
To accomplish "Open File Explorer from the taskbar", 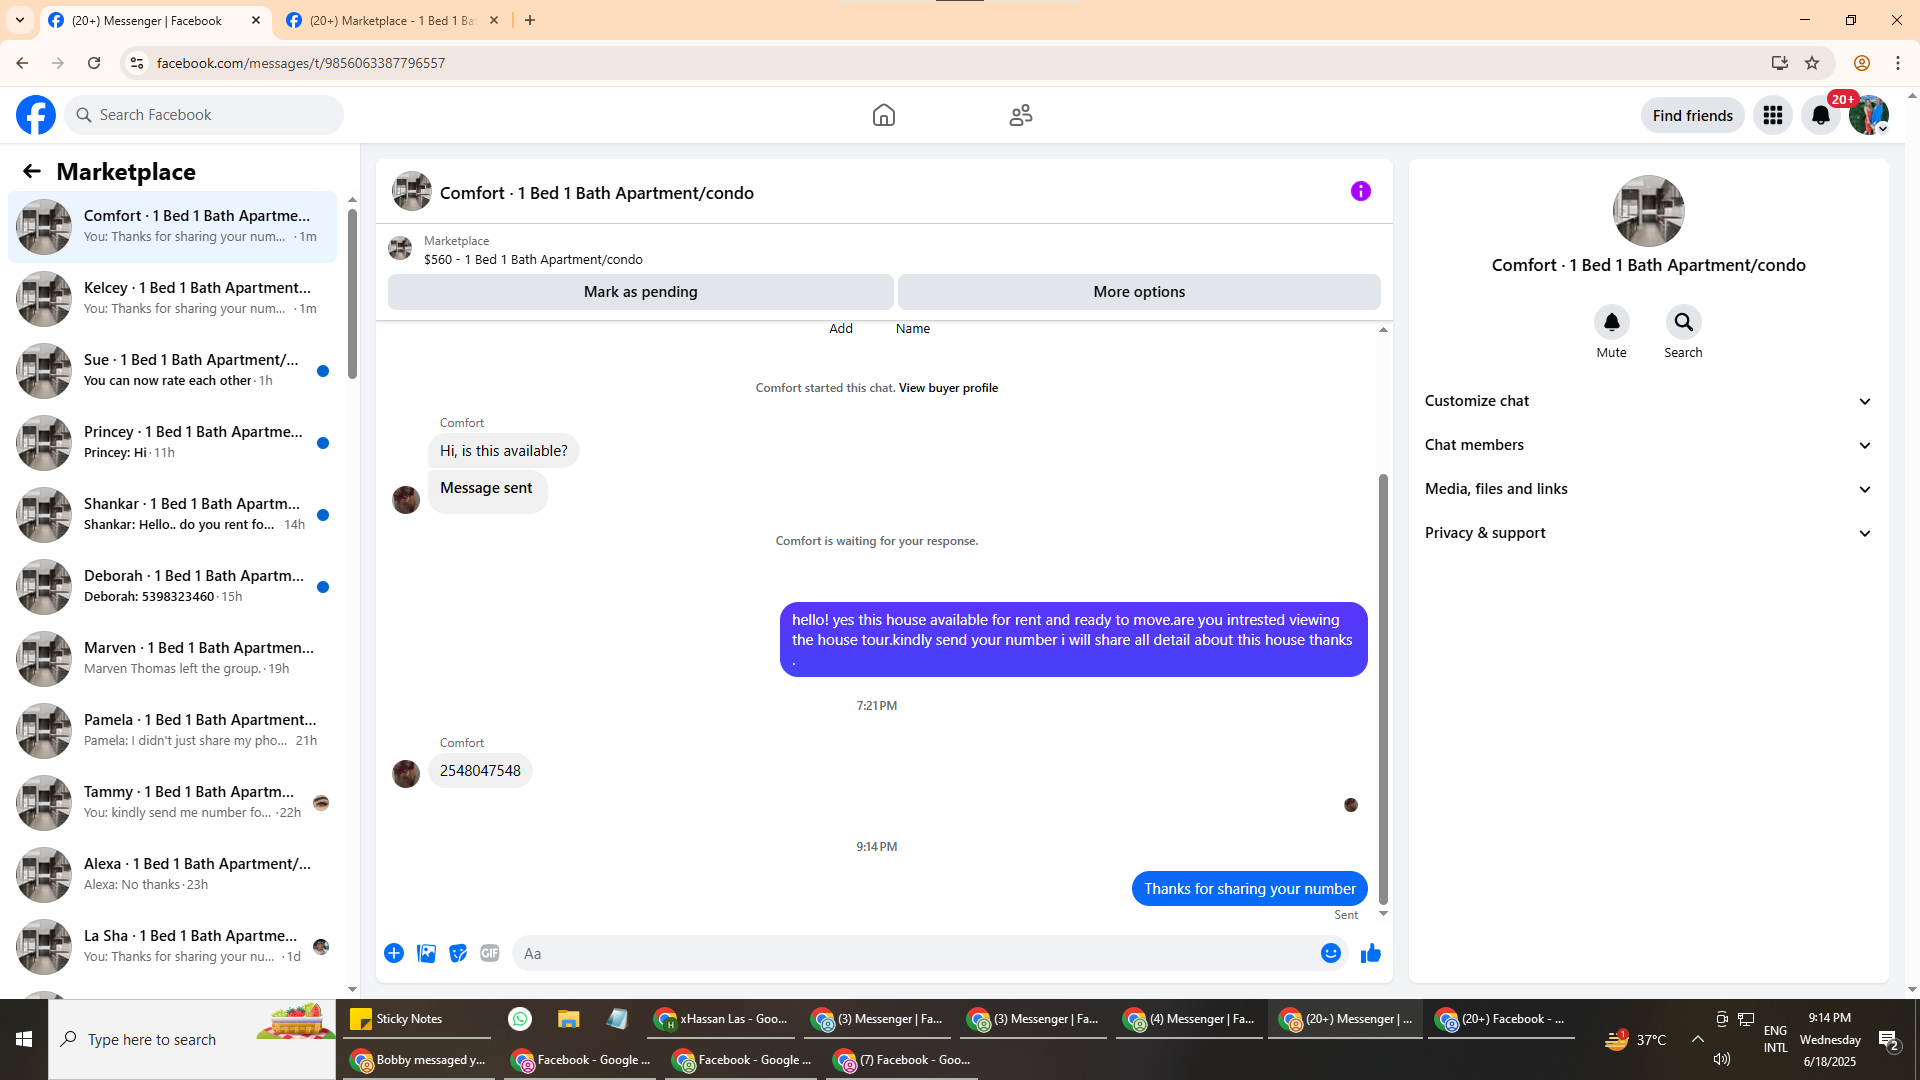I will (x=569, y=1019).
